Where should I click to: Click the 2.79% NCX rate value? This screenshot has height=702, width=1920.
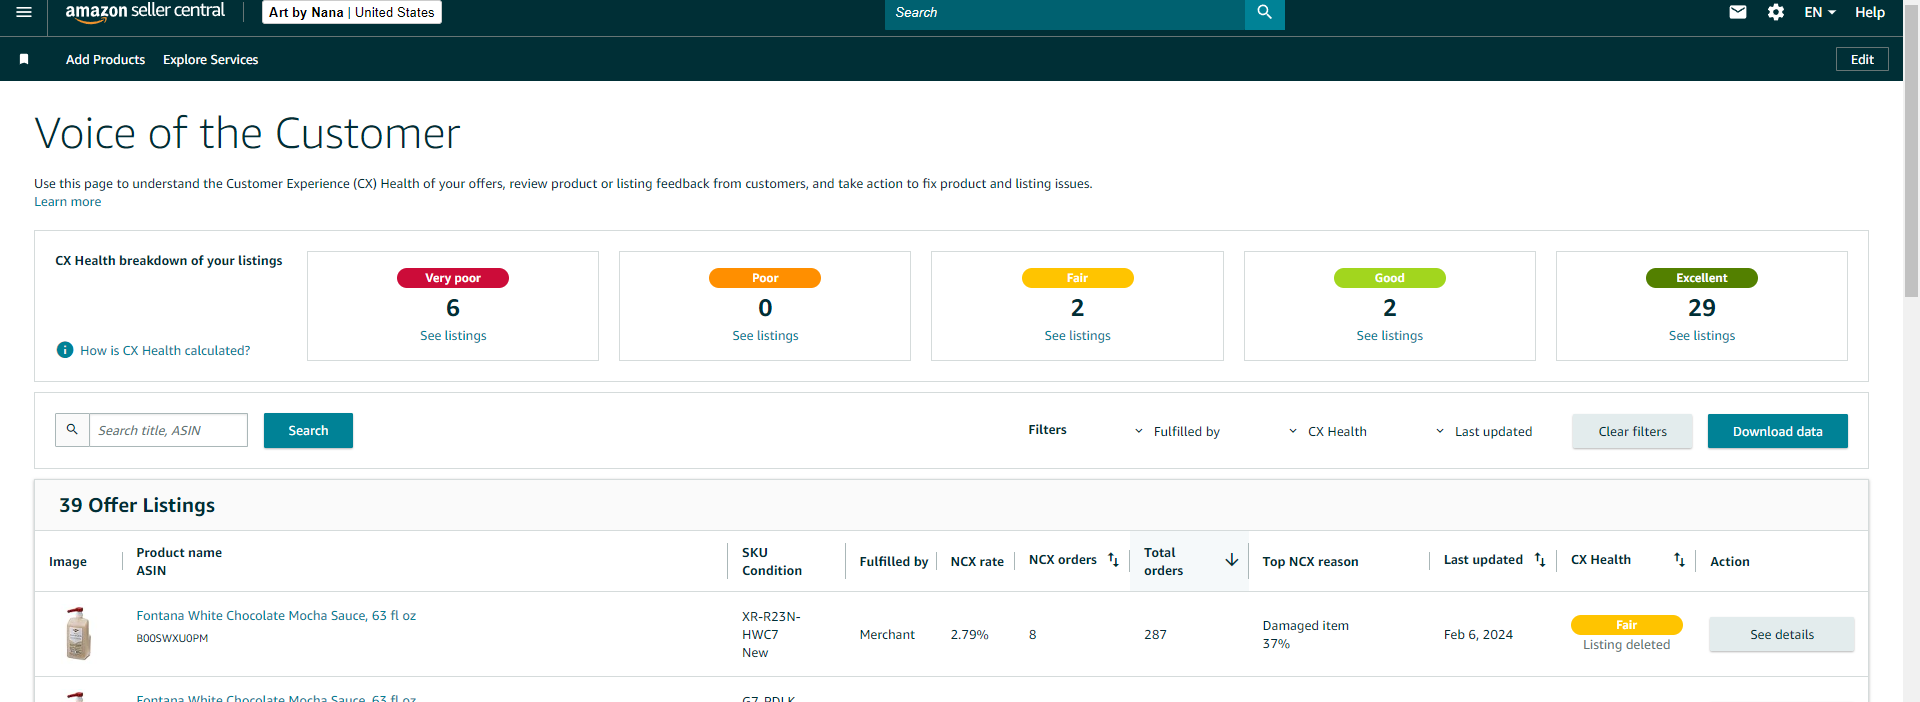coord(969,634)
